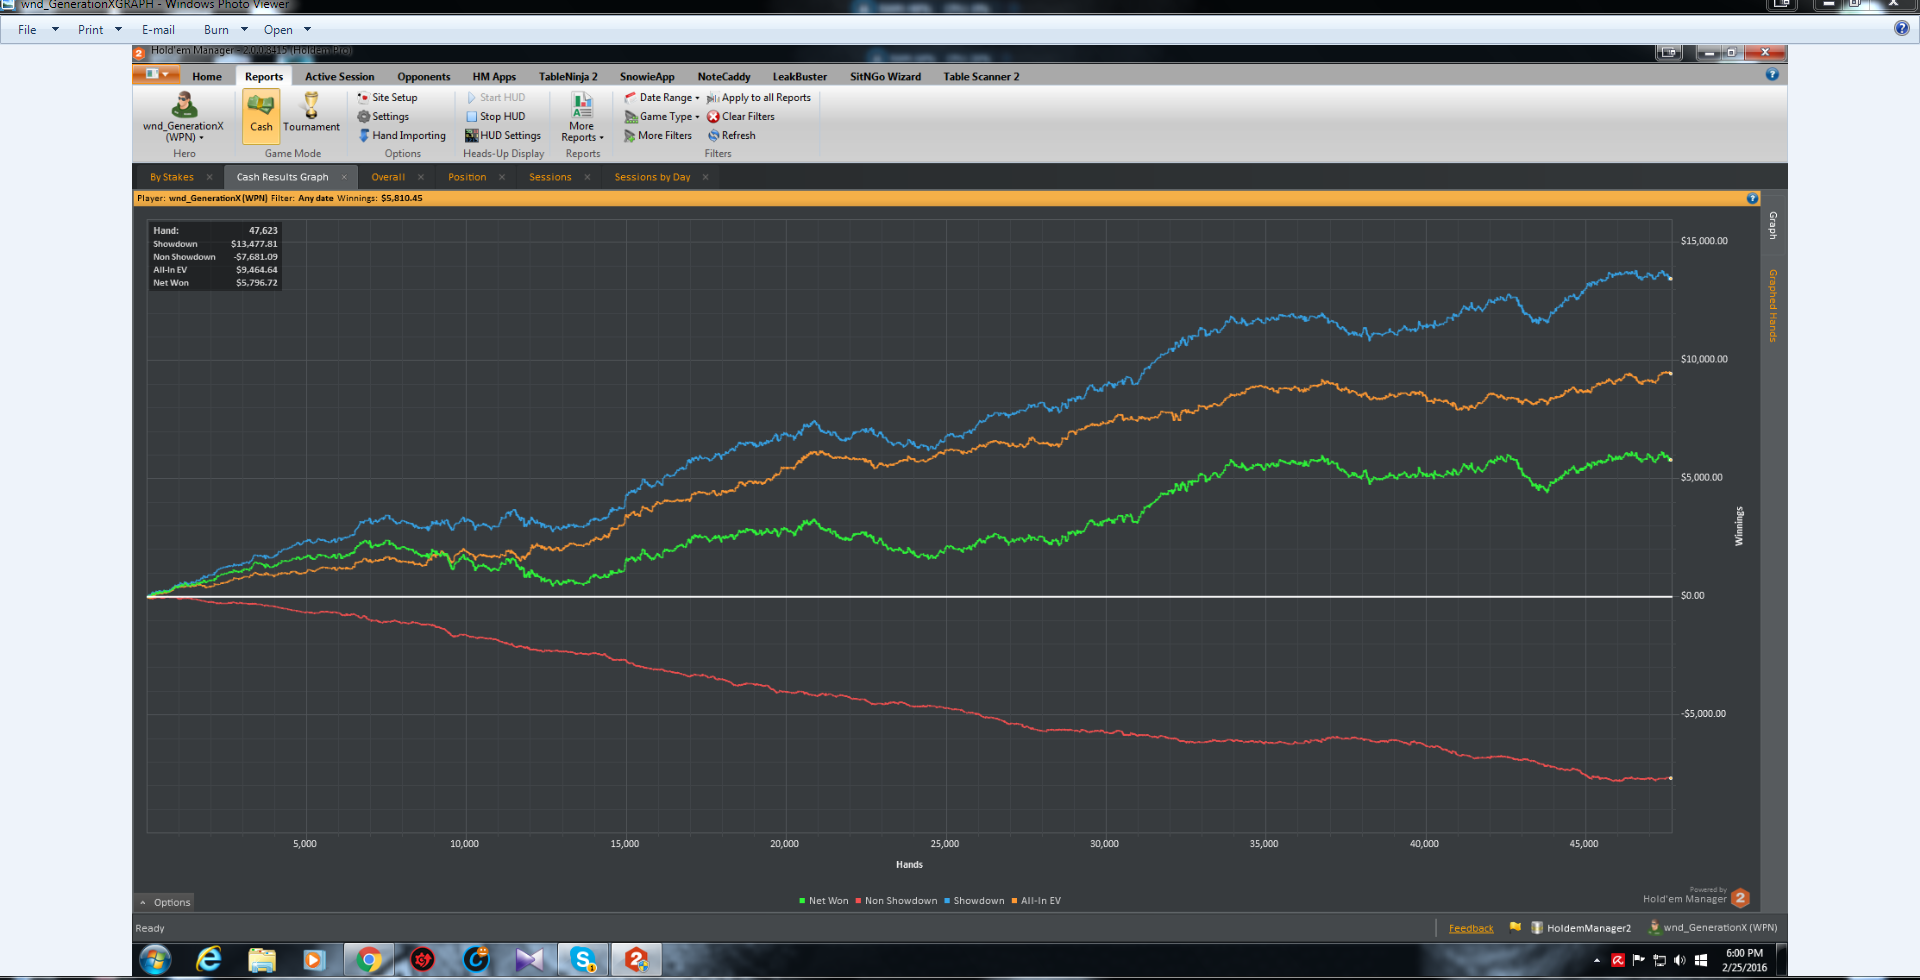Toggle the All-In EV legend series
The width and height of the screenshot is (1920, 980).
tap(1036, 901)
